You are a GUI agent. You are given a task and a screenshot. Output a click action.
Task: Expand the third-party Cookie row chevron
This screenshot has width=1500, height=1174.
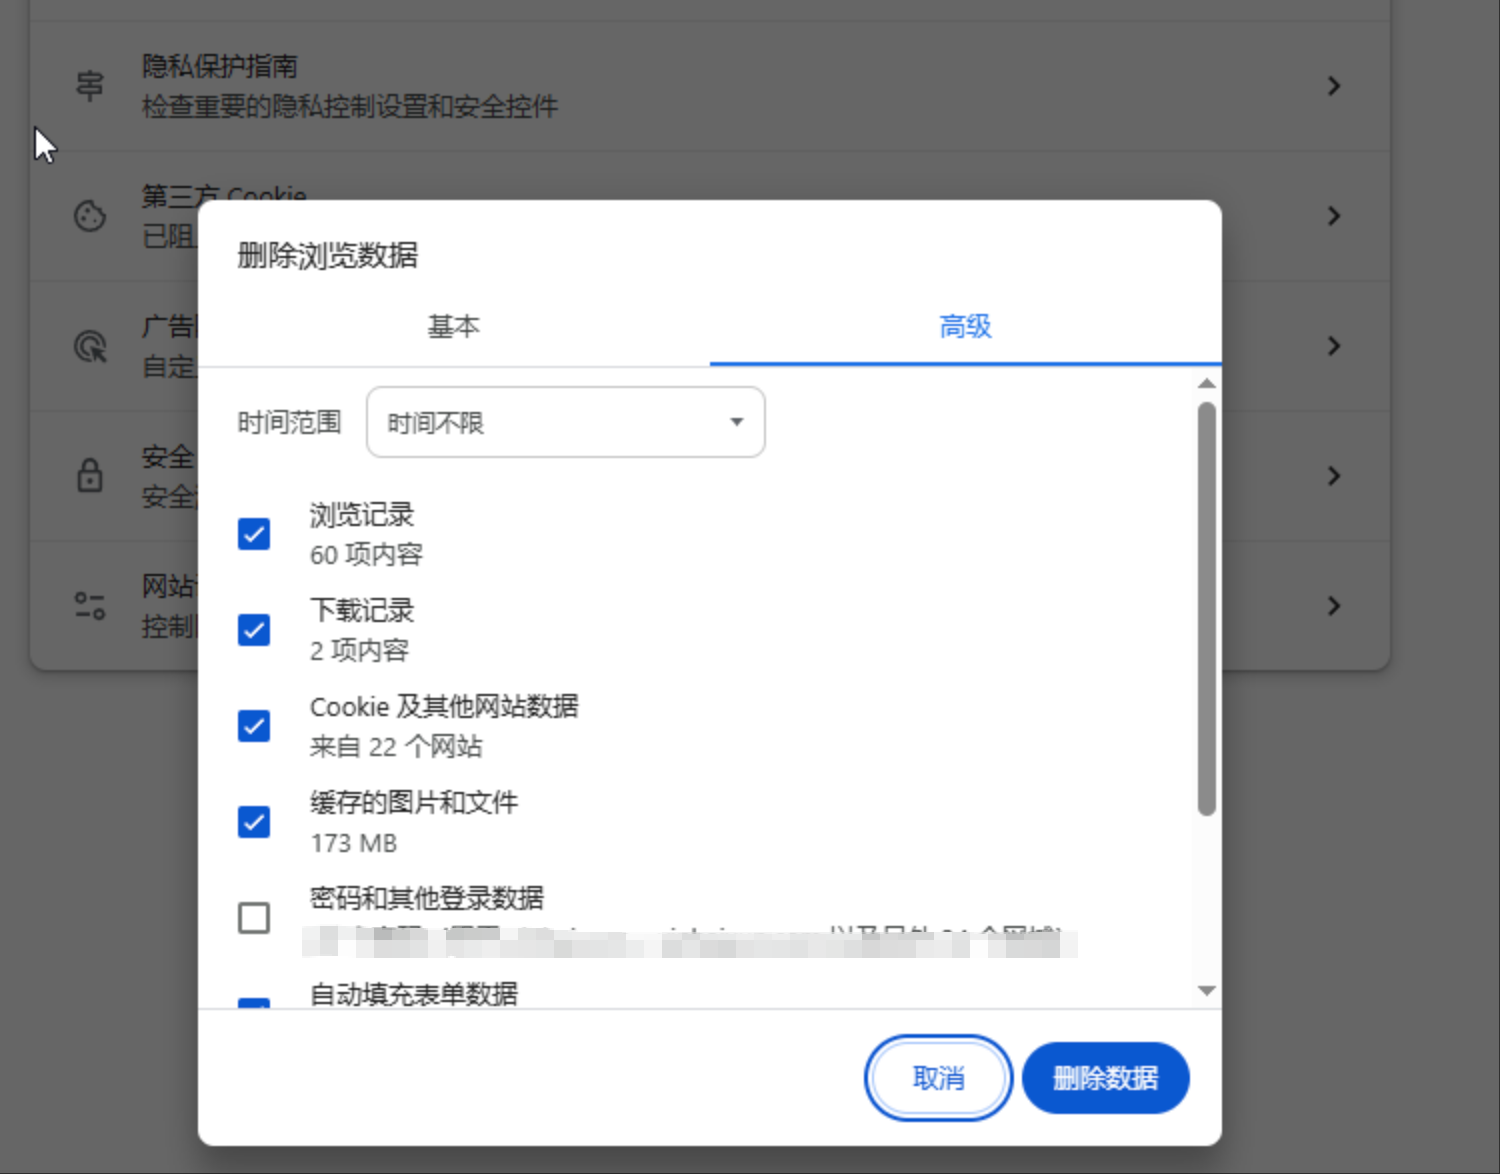pyautogui.click(x=1333, y=216)
